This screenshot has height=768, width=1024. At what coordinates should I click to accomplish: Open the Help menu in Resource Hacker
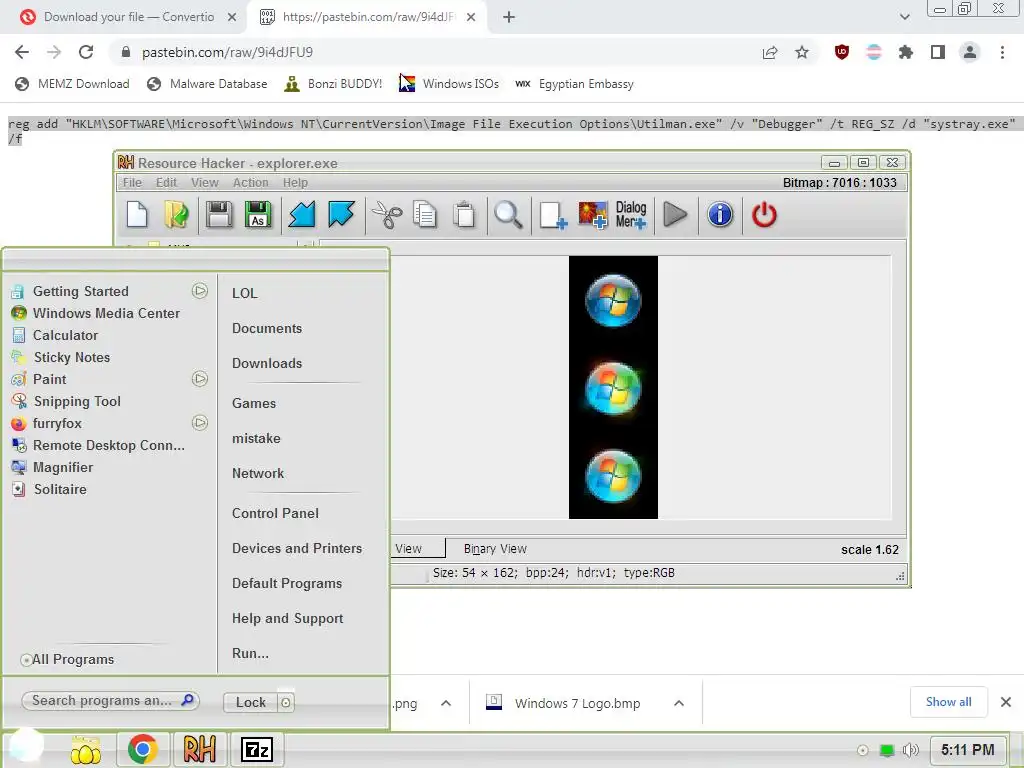295,183
